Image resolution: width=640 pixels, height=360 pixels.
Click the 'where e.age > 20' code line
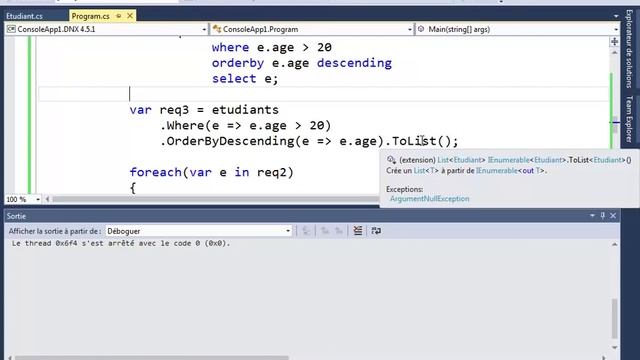[271, 47]
